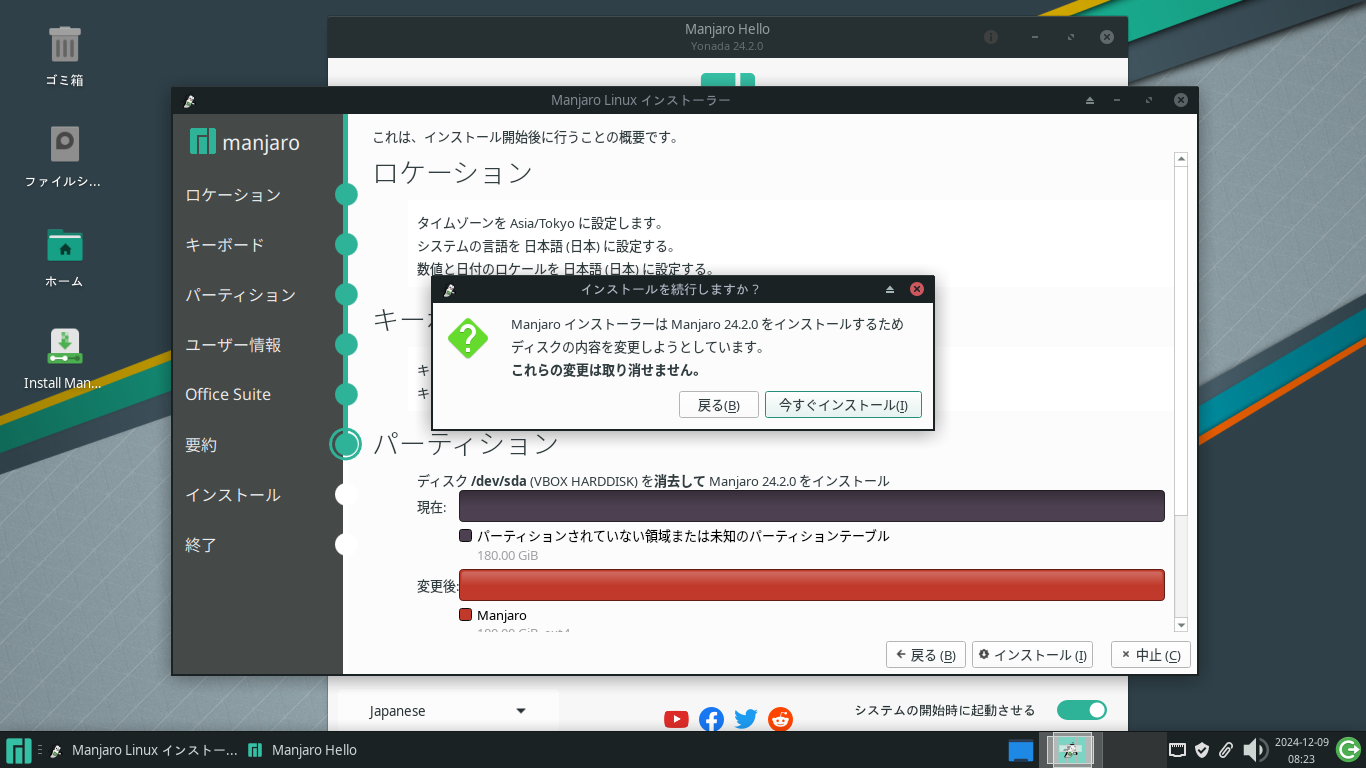
Task: Open the Reddit link icon in Manjaro Hello
Action: [780, 719]
